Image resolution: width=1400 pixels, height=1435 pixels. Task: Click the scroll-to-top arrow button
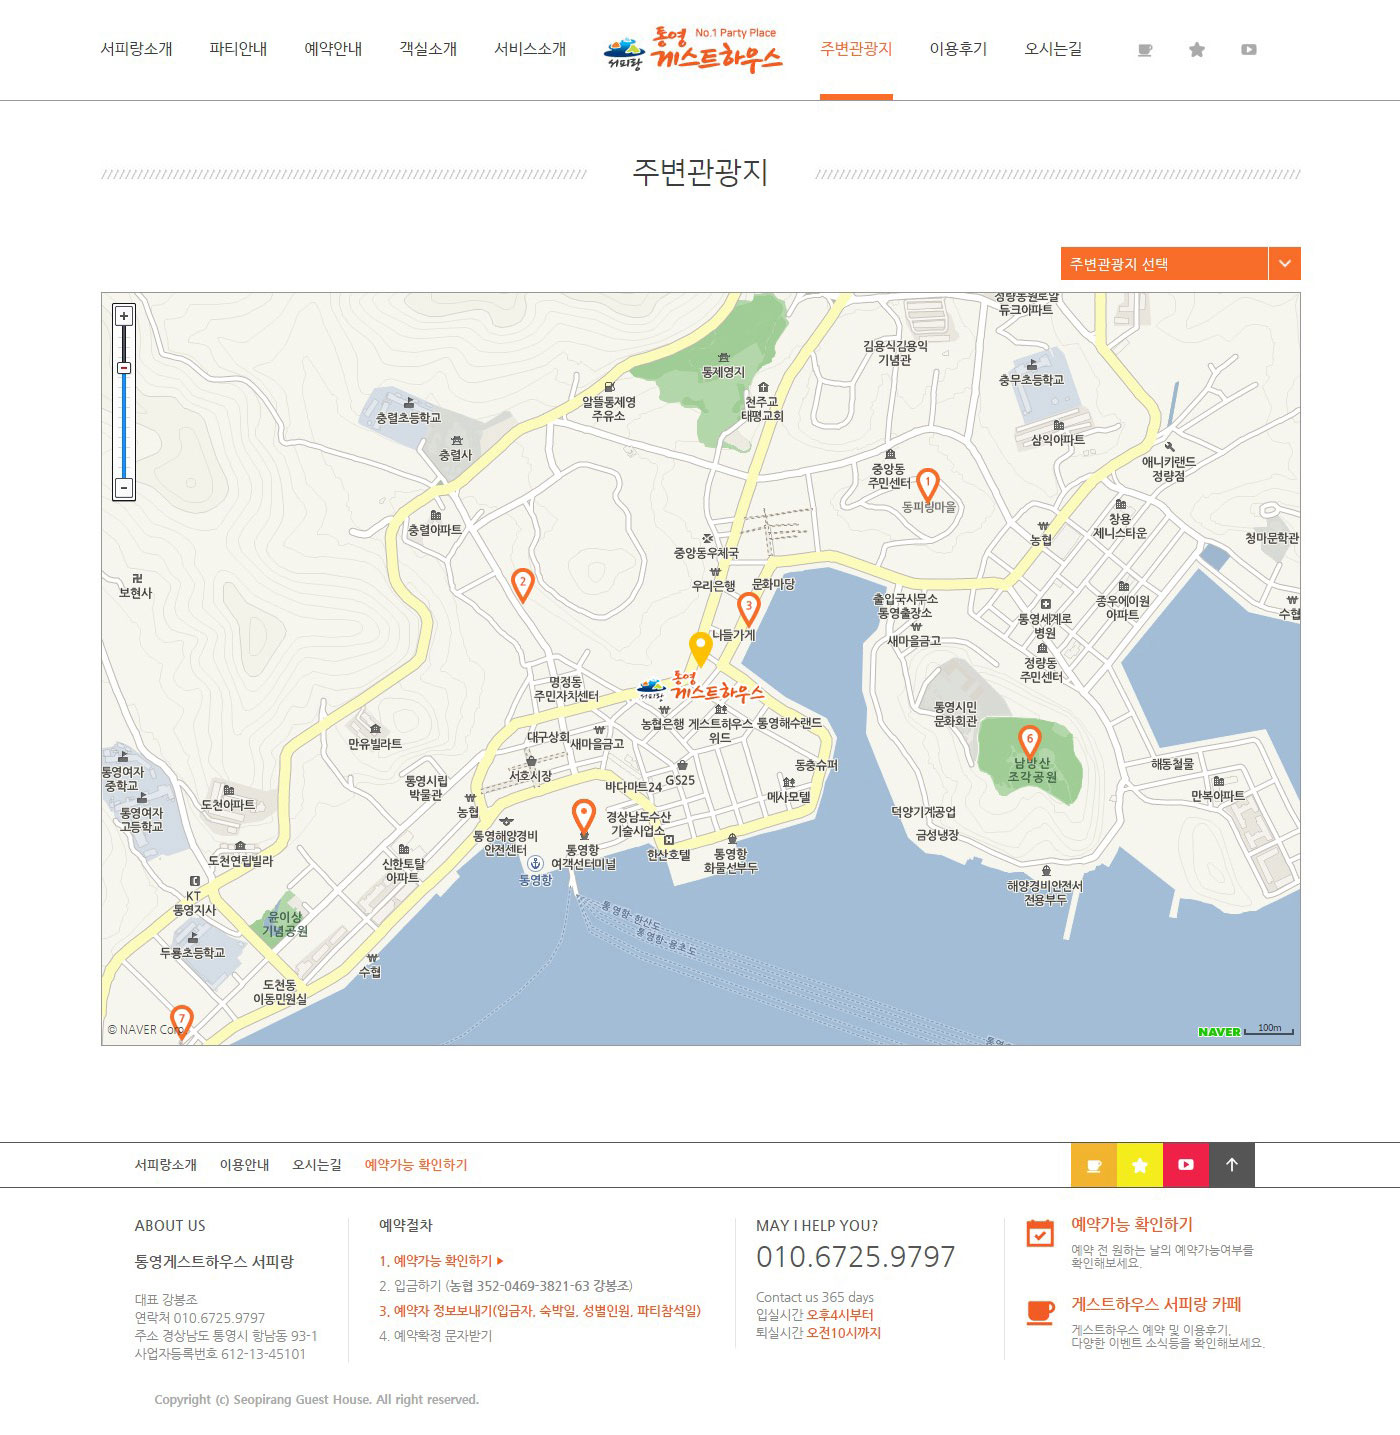[1232, 1165]
